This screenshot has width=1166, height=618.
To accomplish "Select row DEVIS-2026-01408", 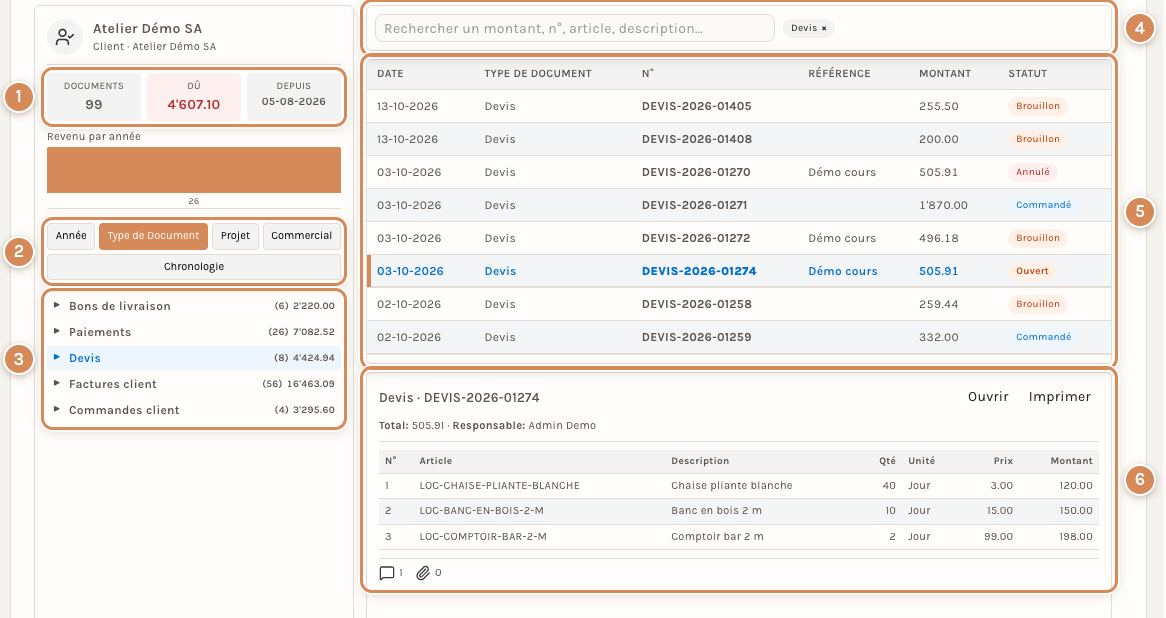I will pyautogui.click(x=739, y=139).
